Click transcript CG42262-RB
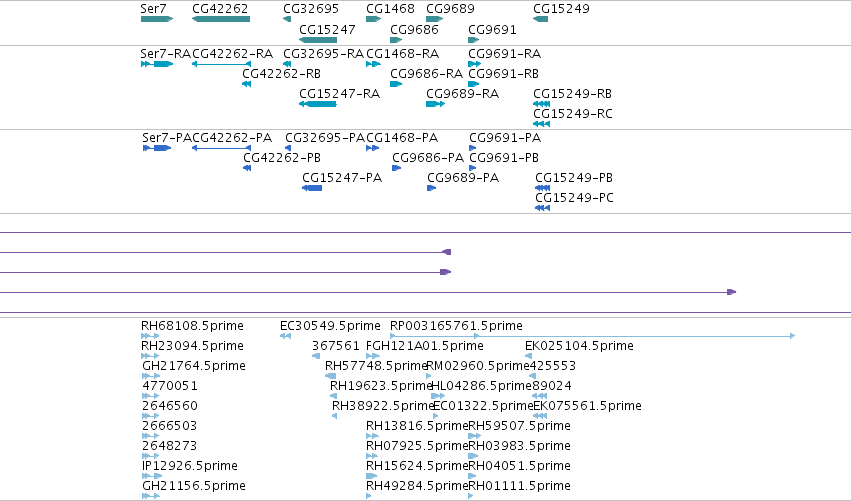Screen dimensions: 851x501 click(246, 84)
